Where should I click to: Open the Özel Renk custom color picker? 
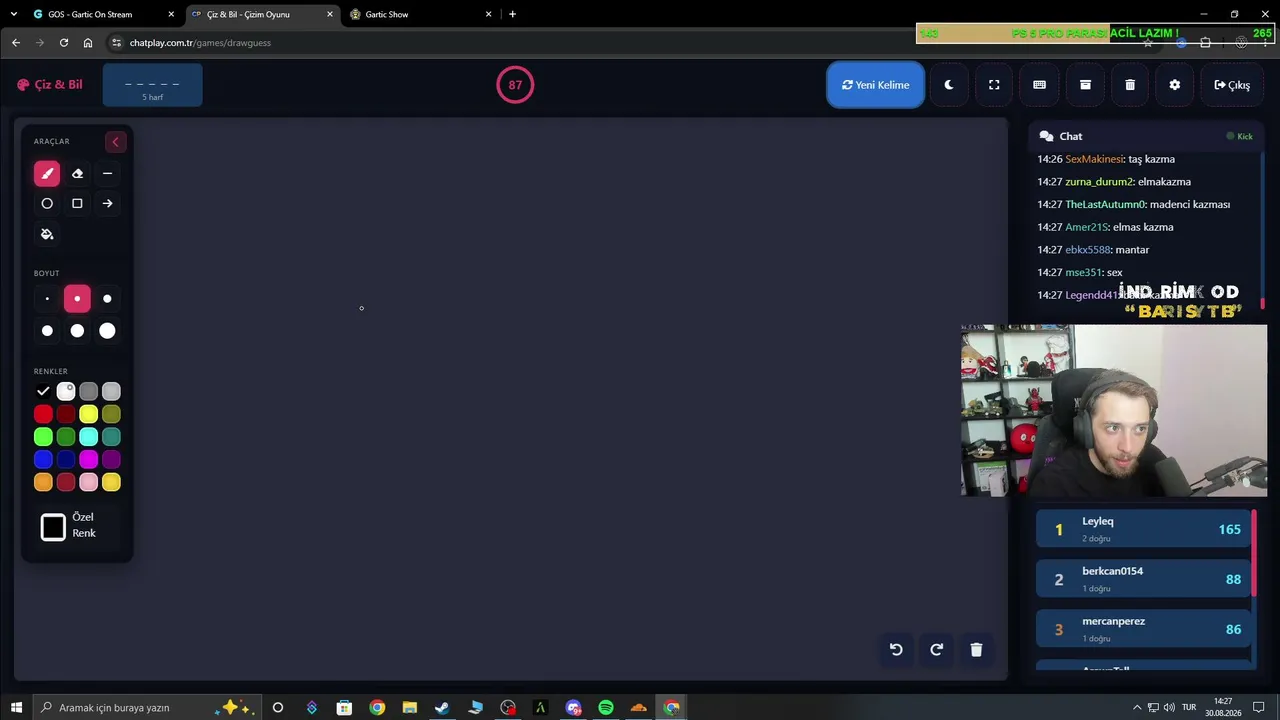tap(53, 526)
